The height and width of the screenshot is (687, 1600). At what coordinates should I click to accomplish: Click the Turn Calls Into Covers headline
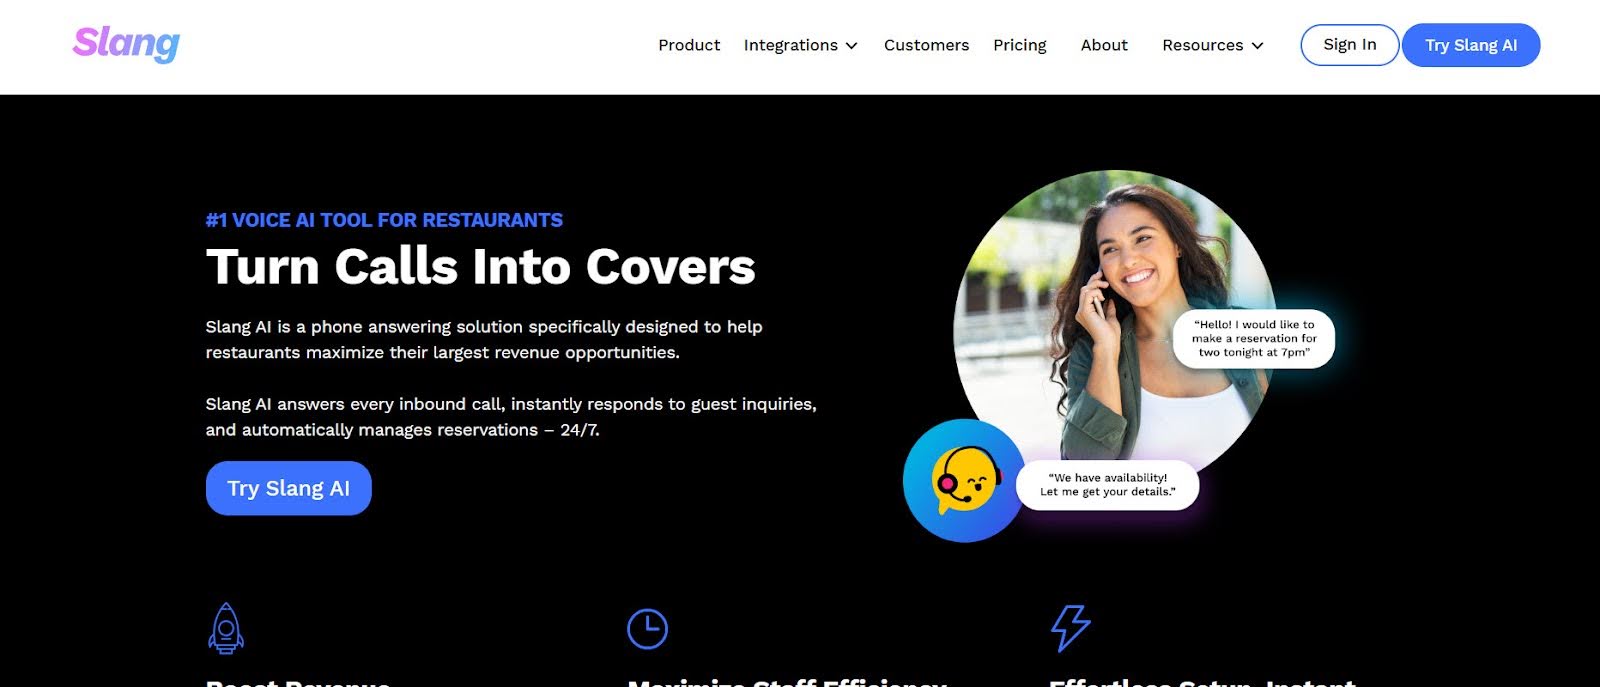(x=480, y=267)
